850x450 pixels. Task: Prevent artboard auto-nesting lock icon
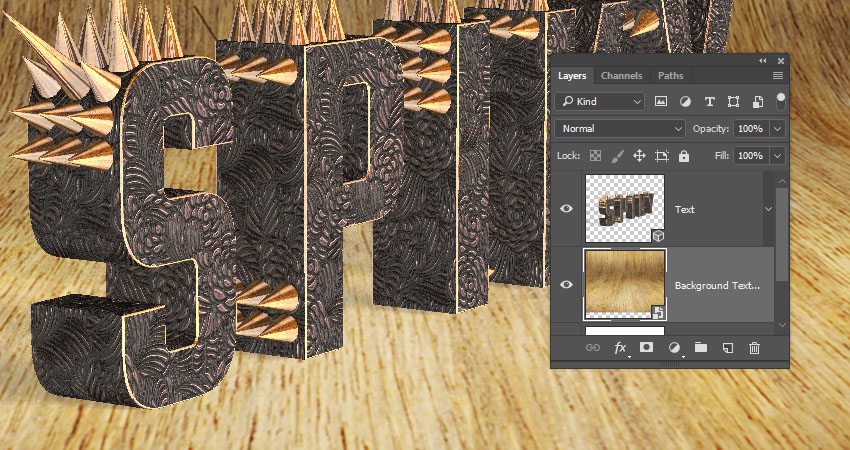coord(661,156)
